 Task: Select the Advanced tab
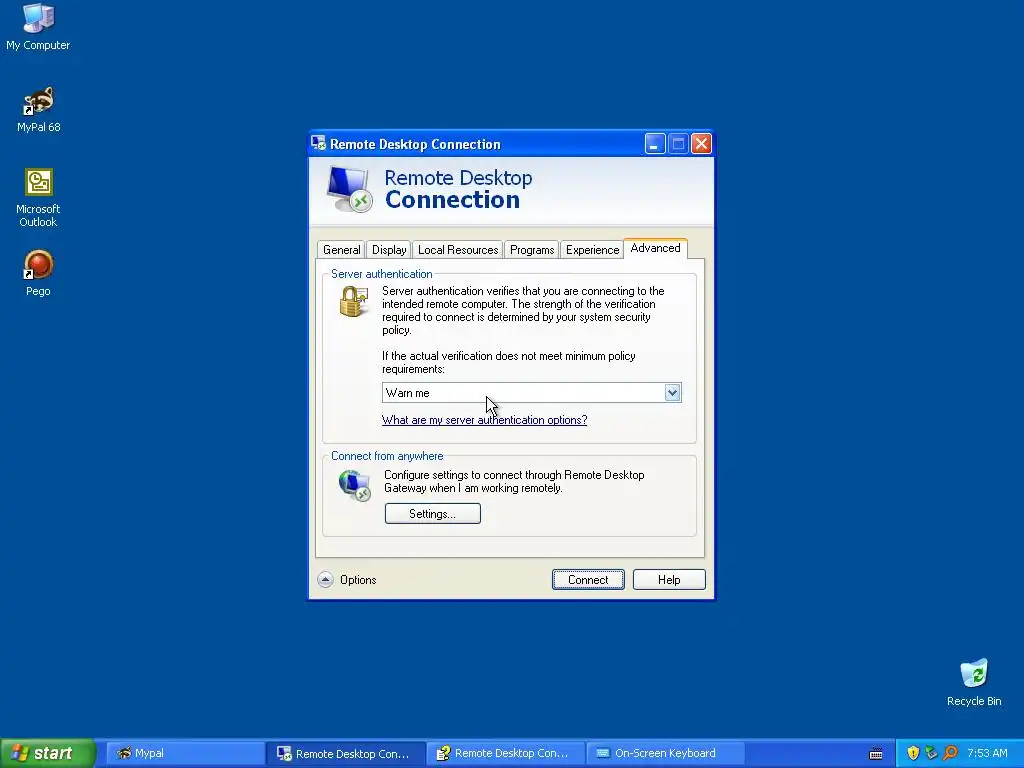coord(655,248)
